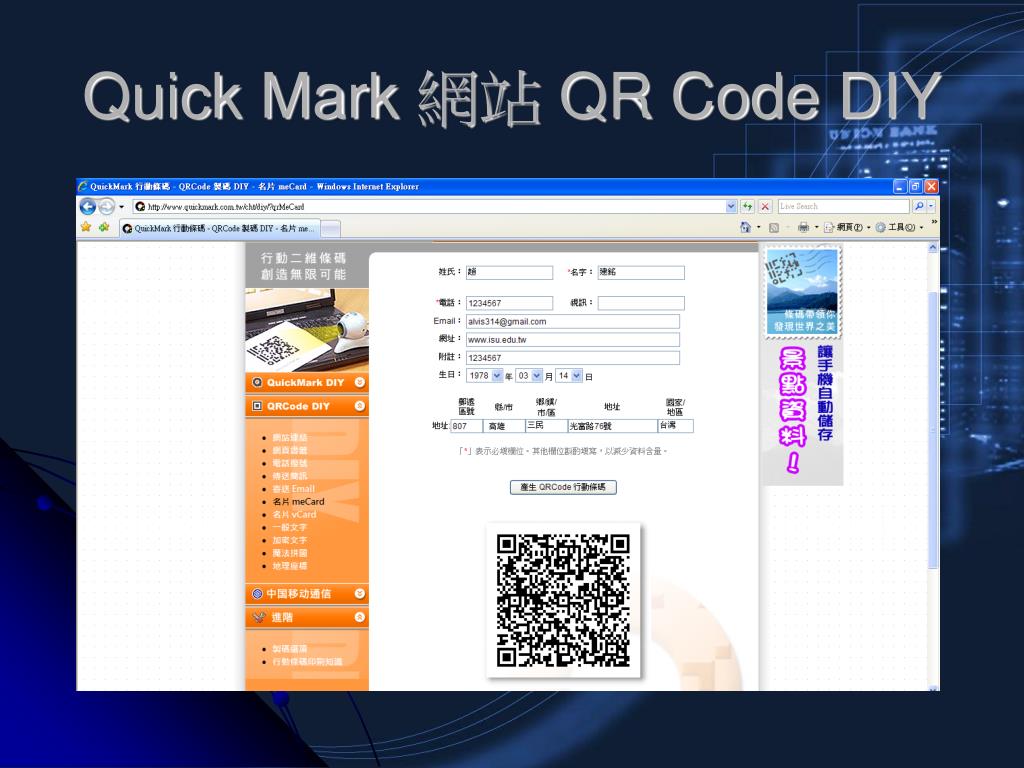This screenshot has width=1024, height=768.
Task: Expand the QuickMark DIY sidebar section
Action: click(360, 383)
